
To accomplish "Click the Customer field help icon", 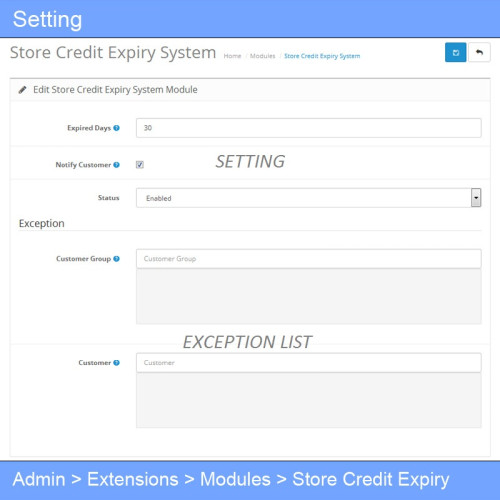I will tap(116, 363).
